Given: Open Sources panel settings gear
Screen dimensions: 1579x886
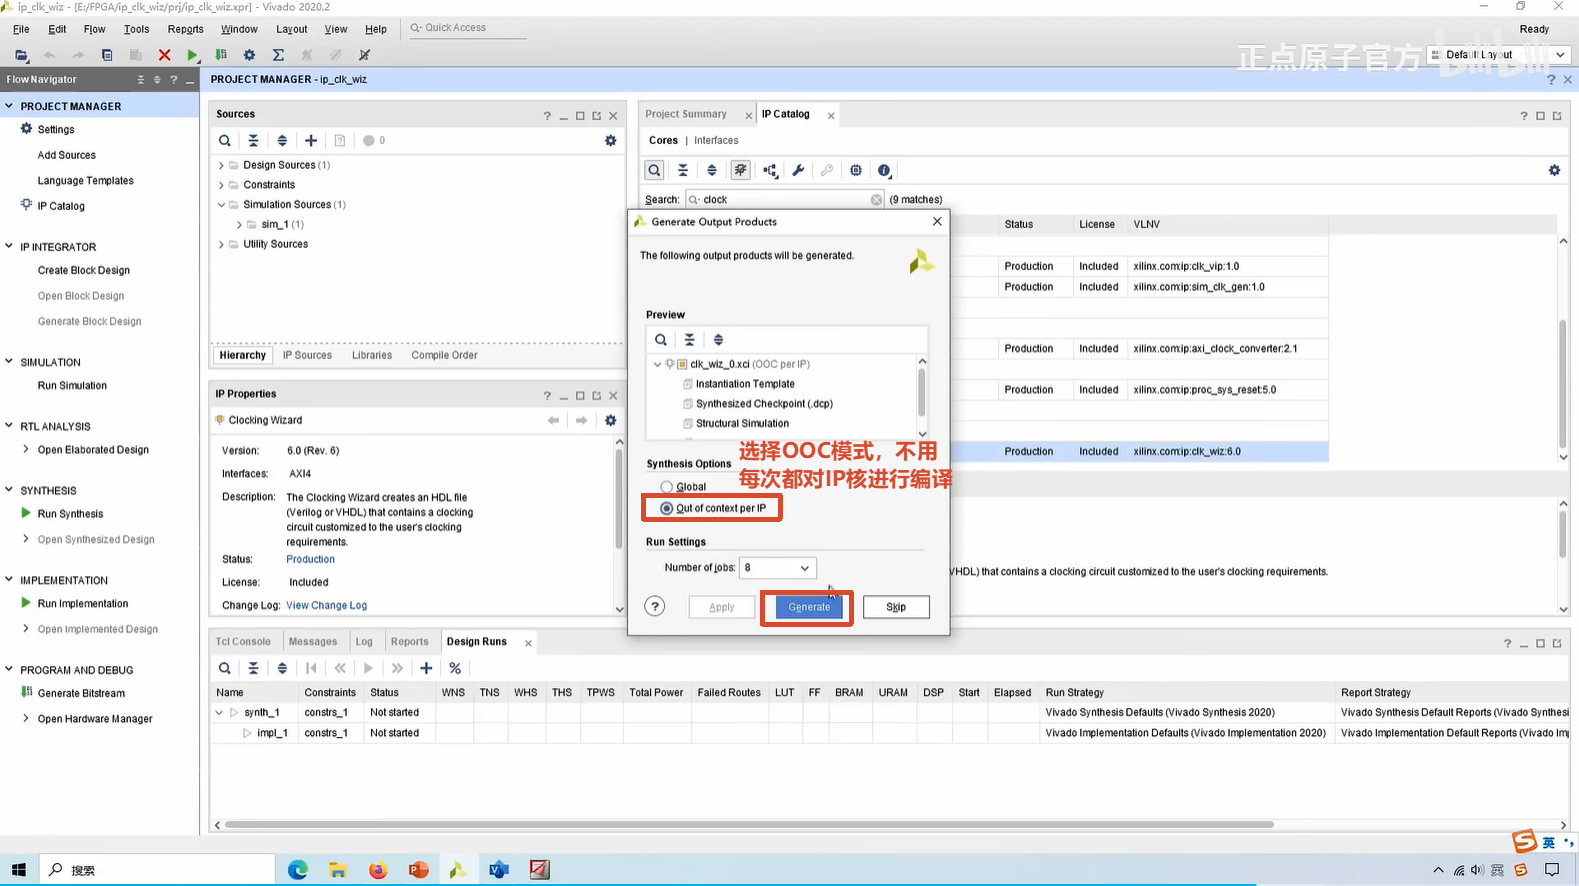Looking at the screenshot, I should pos(611,141).
